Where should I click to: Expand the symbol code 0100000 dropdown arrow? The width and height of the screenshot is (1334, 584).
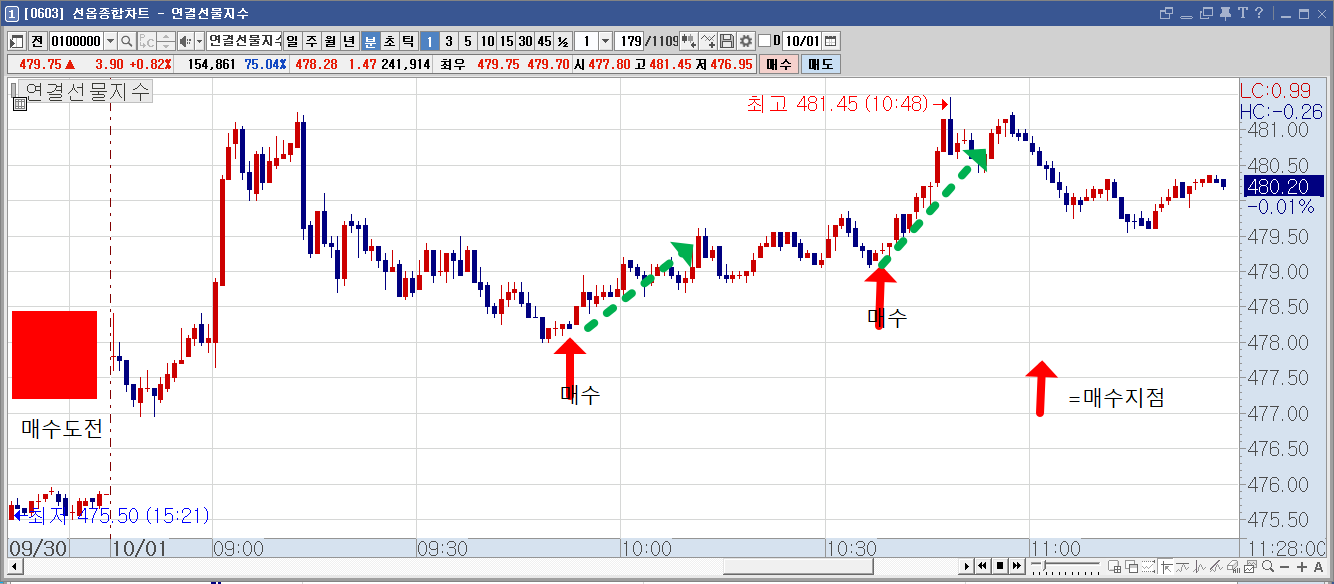(110, 41)
